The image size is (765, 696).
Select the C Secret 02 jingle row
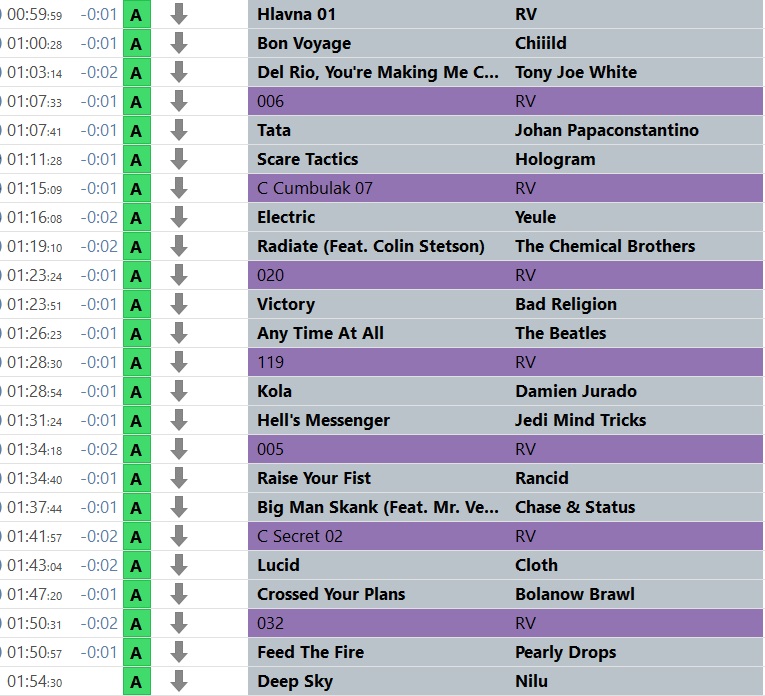tap(505, 537)
